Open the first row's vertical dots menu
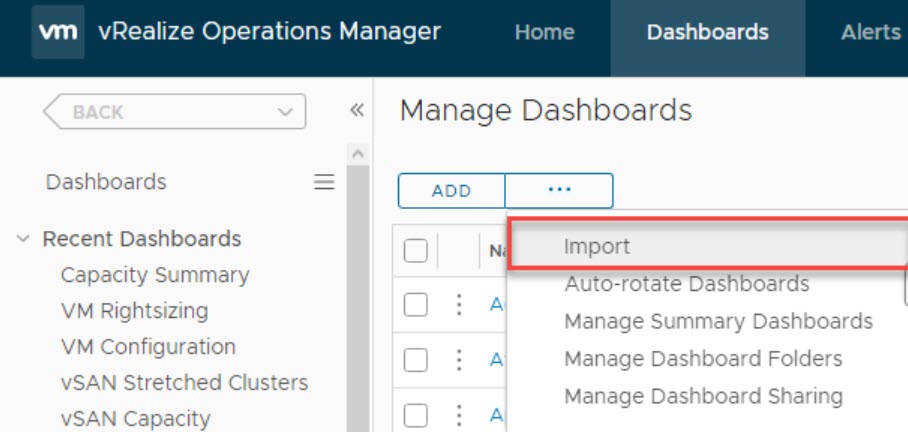The image size is (908, 446). (459, 305)
